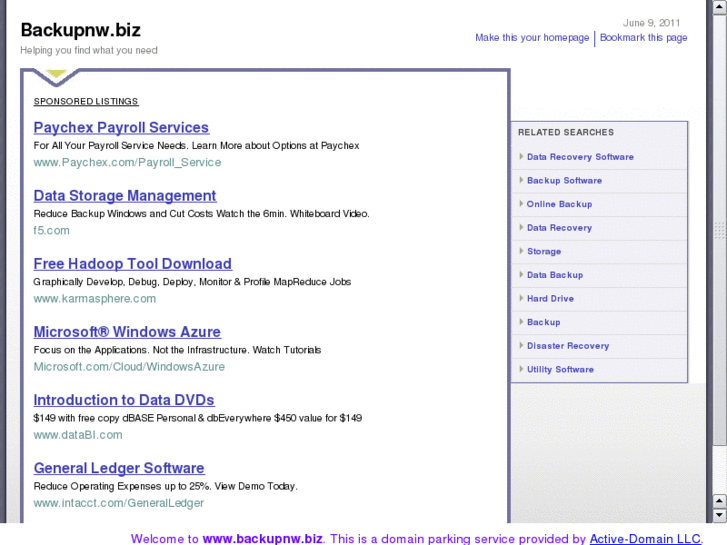Click the scrollbar up arrow at top
The height and width of the screenshot is (545, 727).
pos(720,7)
